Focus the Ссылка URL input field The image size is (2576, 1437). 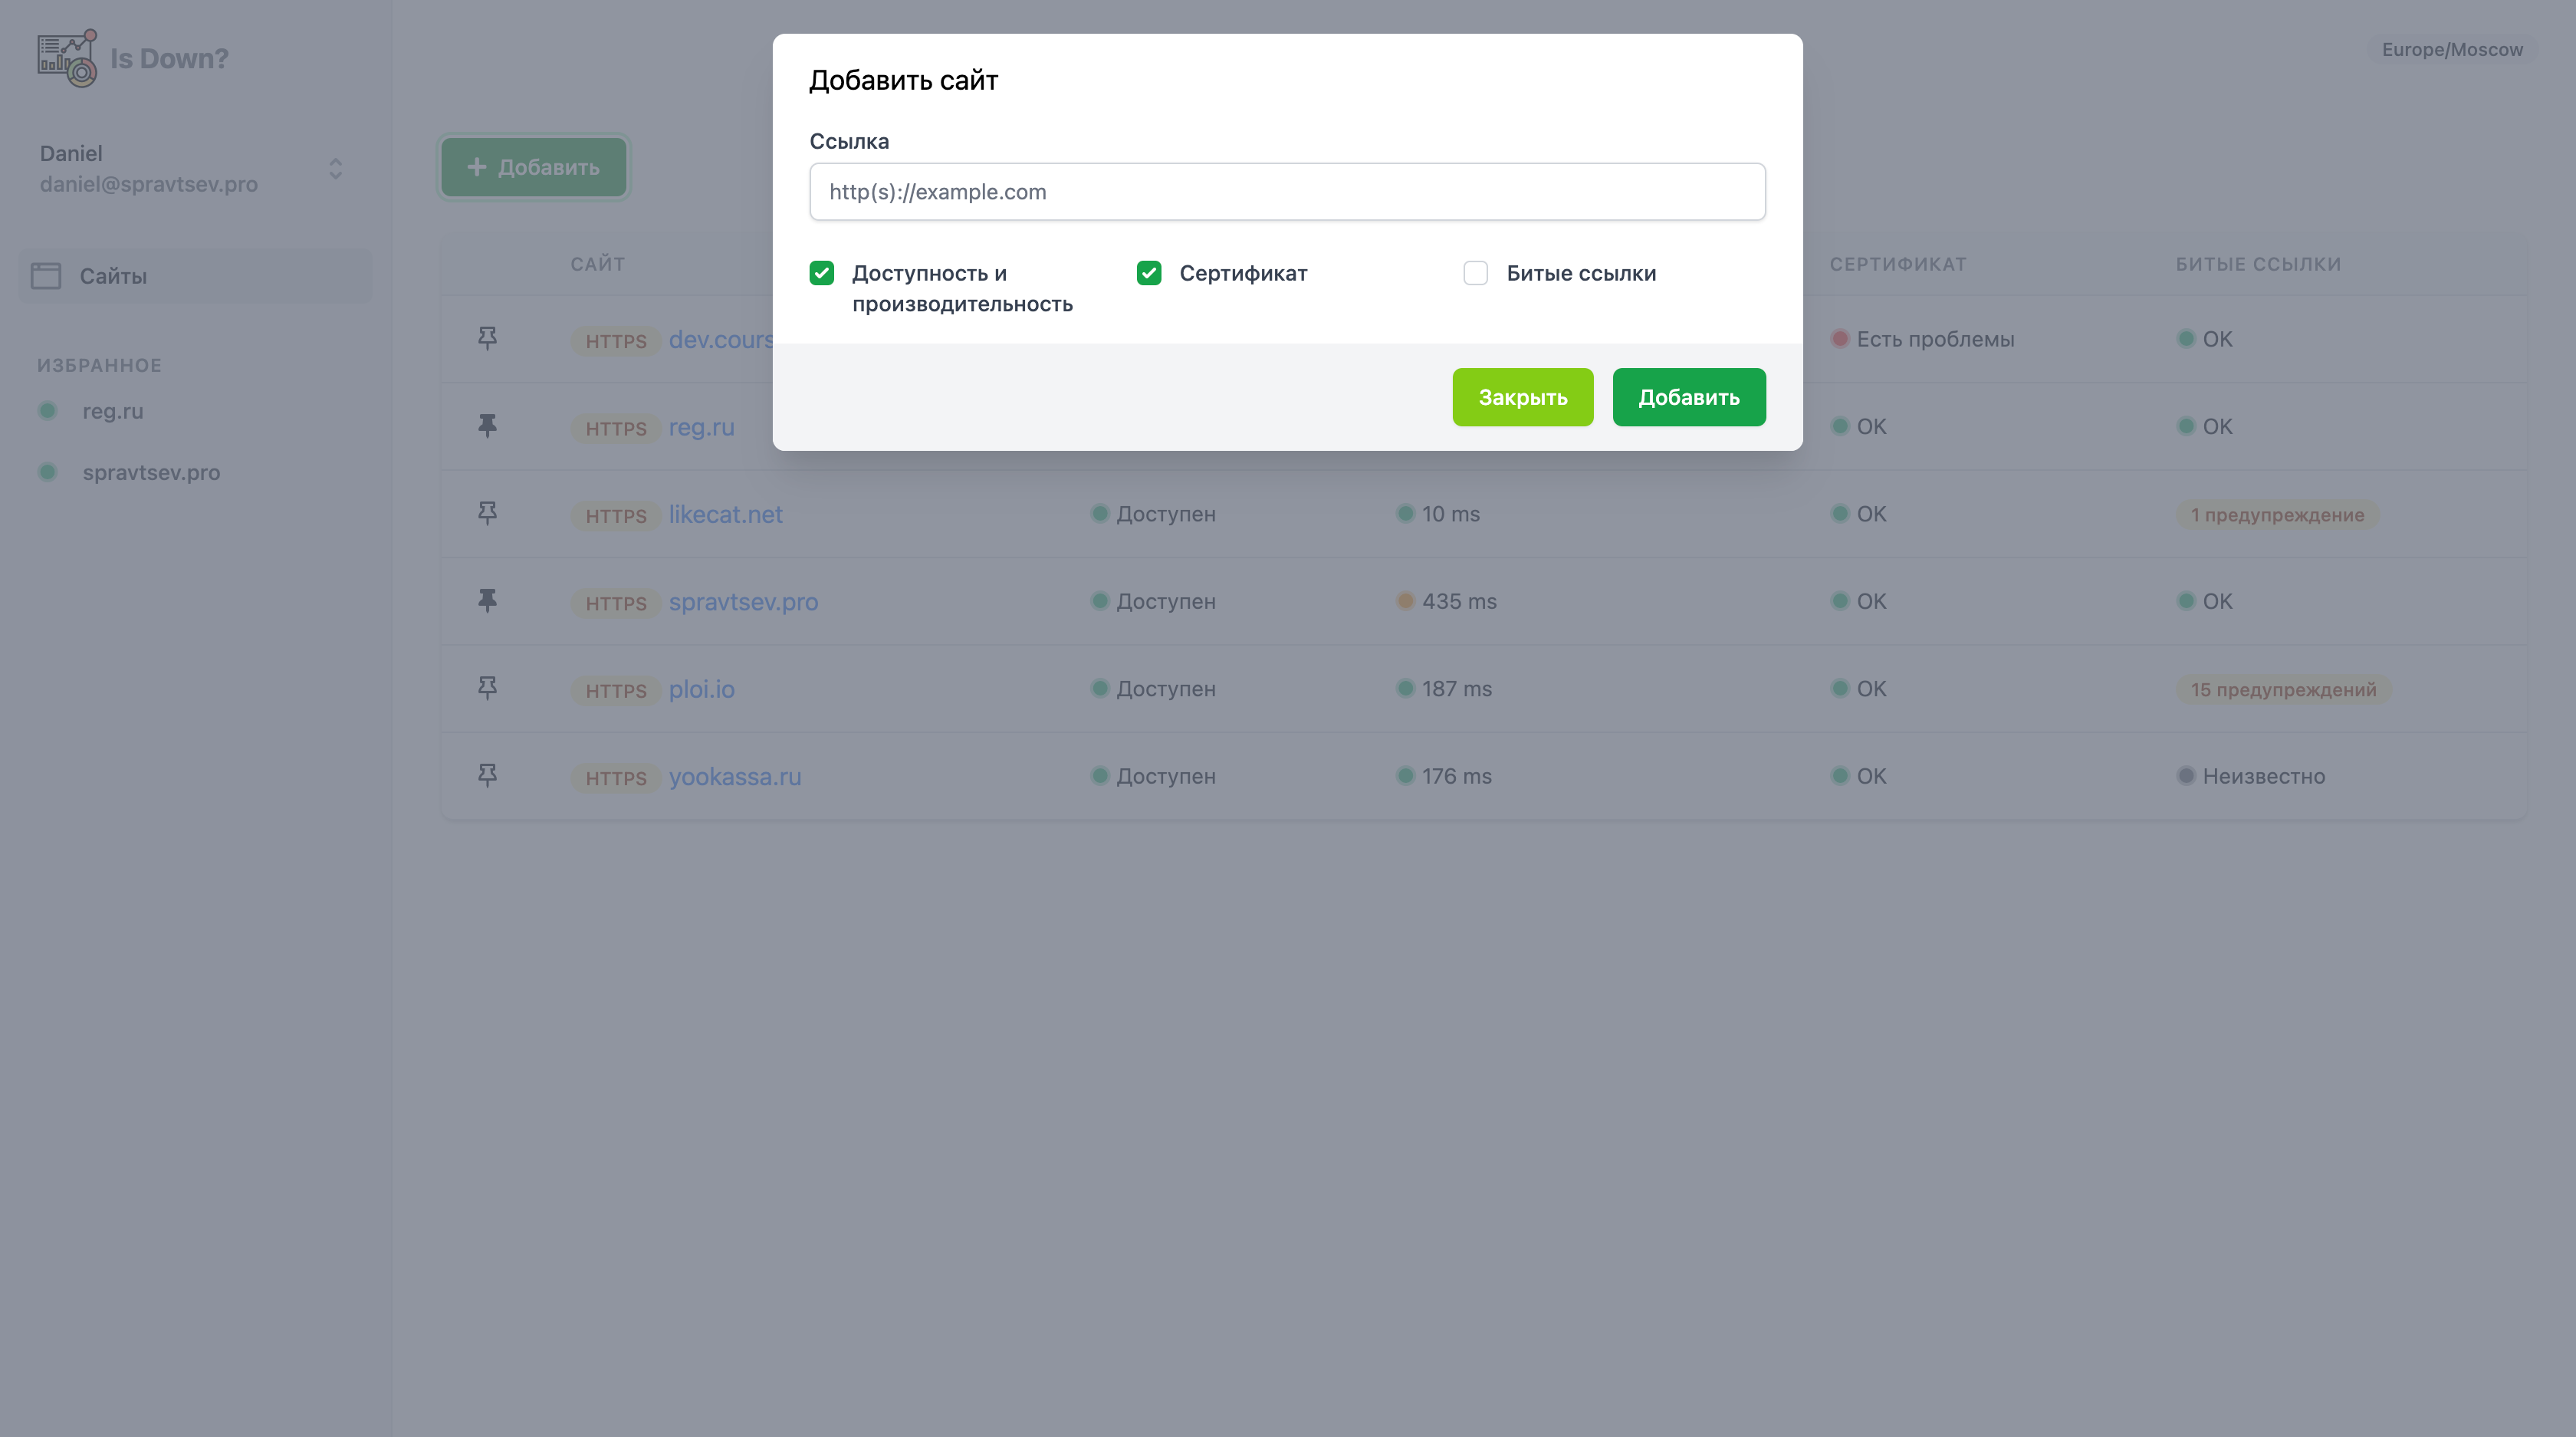(x=1287, y=192)
